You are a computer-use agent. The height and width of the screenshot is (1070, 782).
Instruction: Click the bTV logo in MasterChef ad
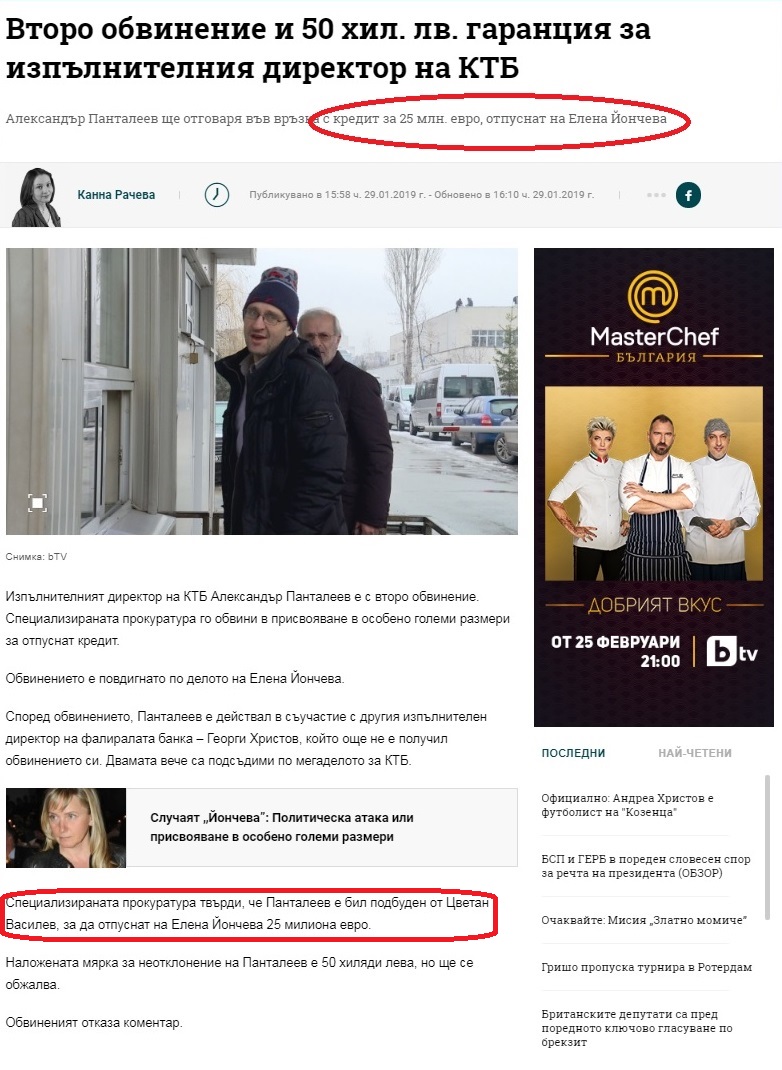tap(732, 652)
